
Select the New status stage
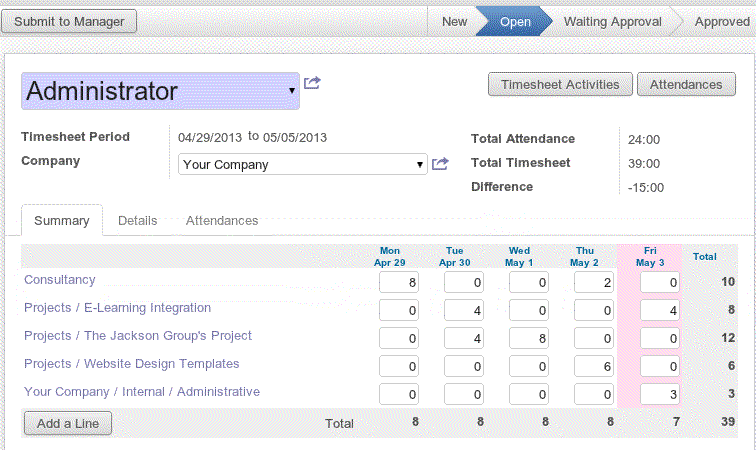[x=454, y=21]
